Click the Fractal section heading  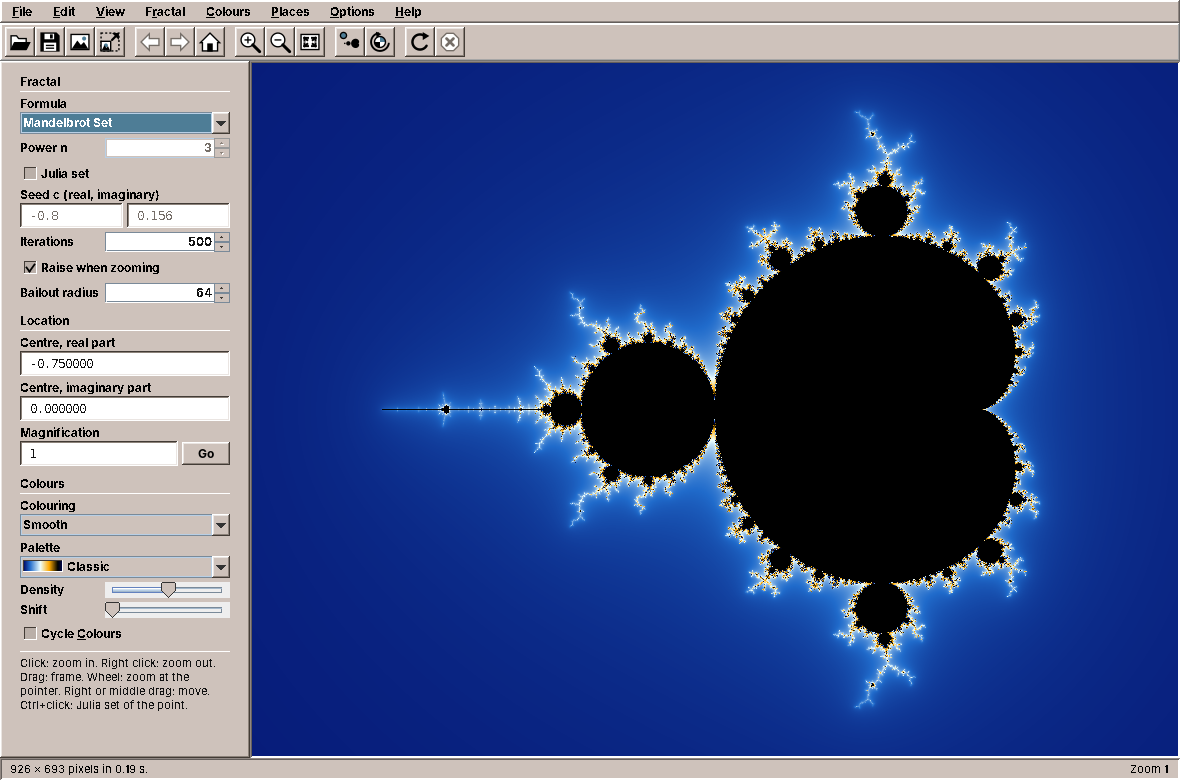pos(40,81)
